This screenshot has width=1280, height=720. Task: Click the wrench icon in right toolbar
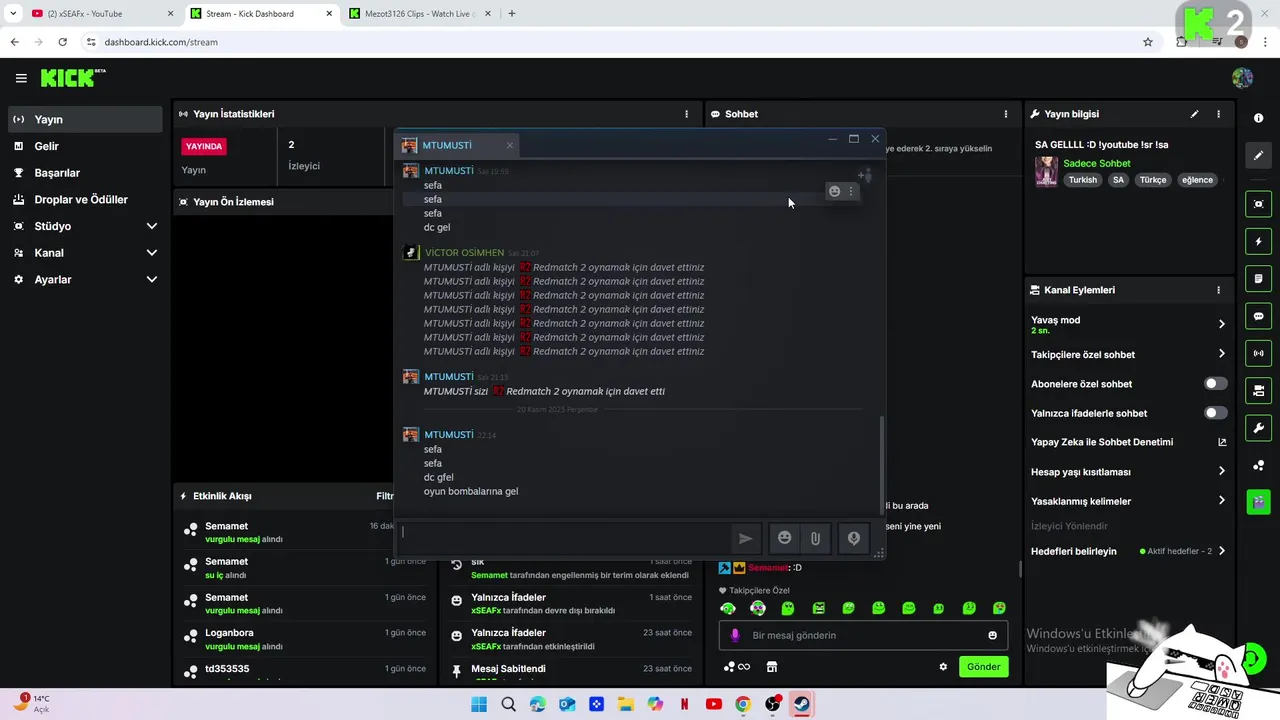(1258, 428)
